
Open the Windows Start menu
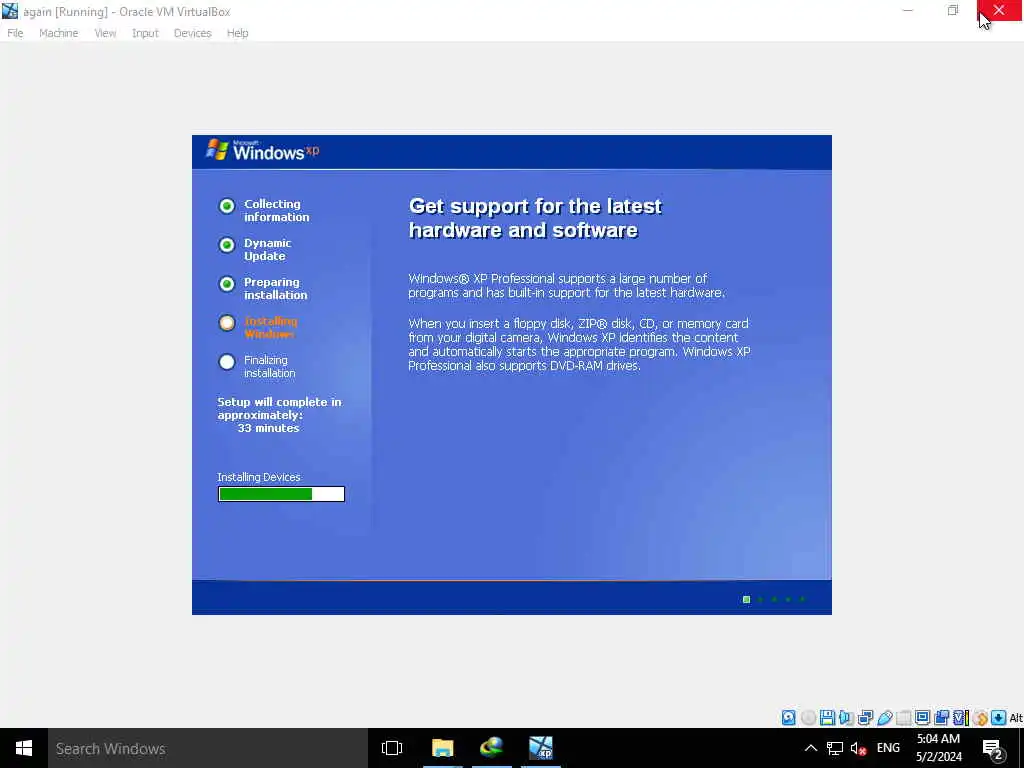coord(24,748)
